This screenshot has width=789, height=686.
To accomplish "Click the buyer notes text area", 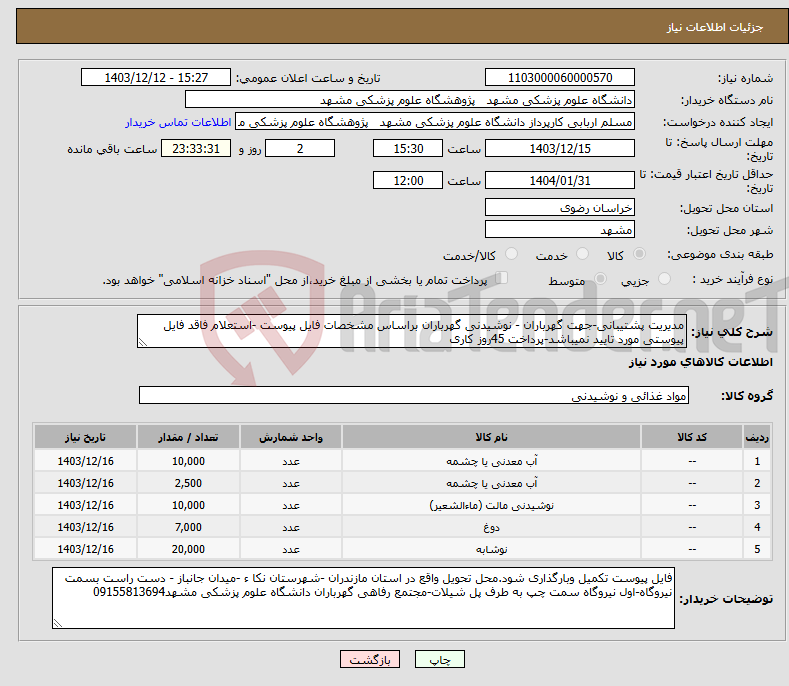I will (363, 598).
